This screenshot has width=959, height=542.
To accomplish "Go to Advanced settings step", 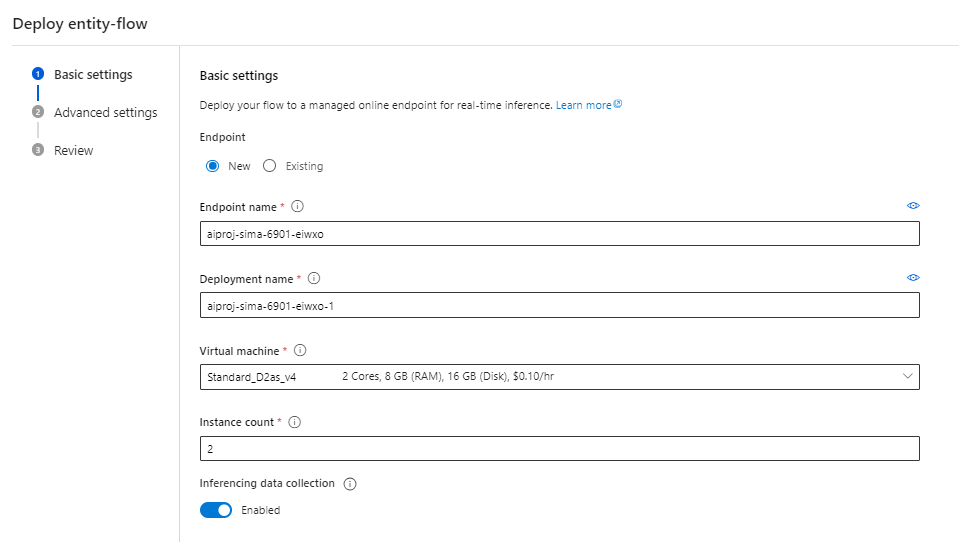I will click(x=105, y=113).
